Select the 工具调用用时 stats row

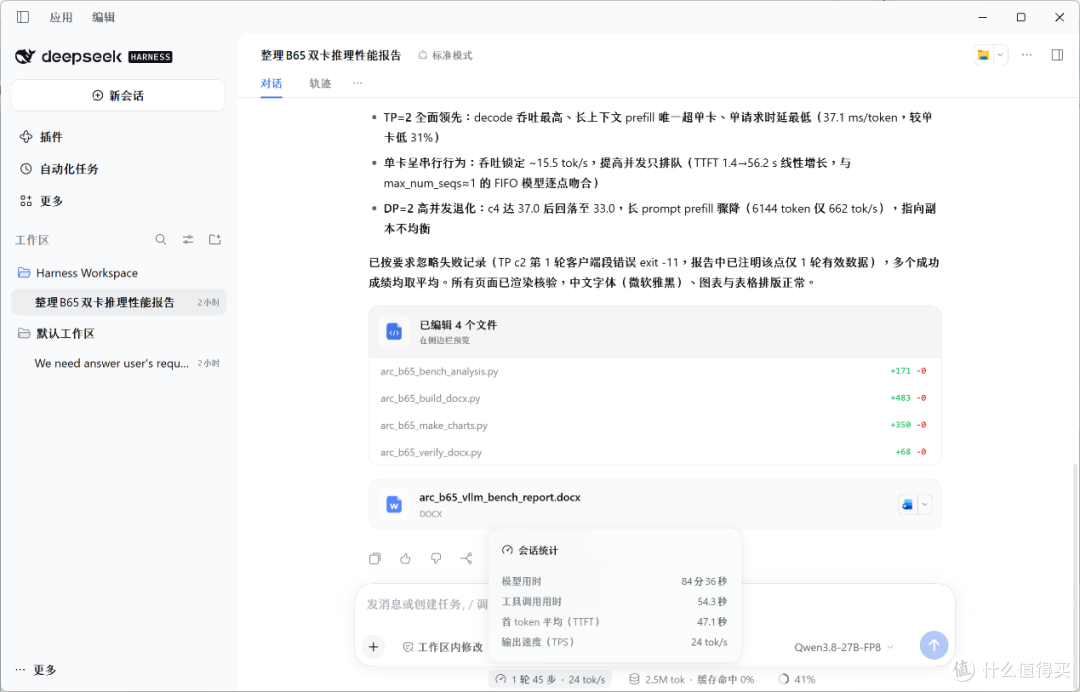[x=614, y=601]
